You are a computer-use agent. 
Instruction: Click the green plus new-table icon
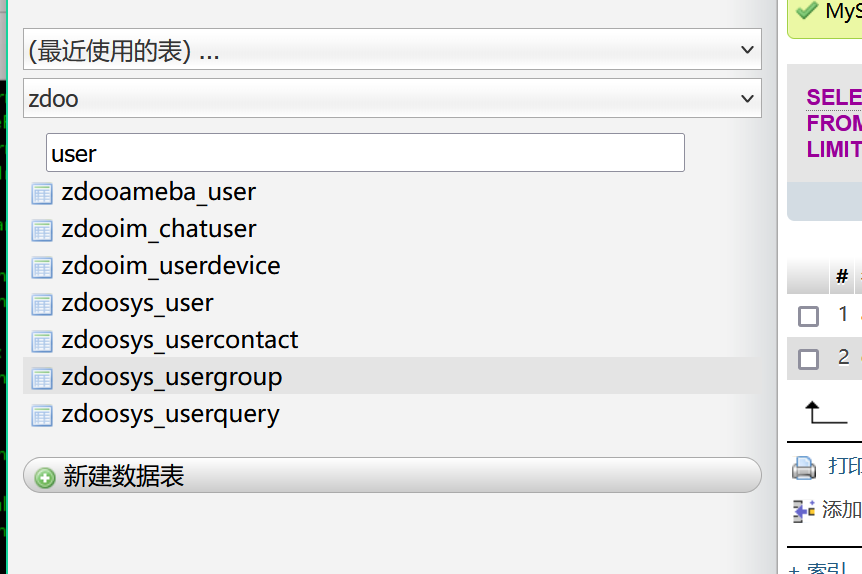coord(45,477)
